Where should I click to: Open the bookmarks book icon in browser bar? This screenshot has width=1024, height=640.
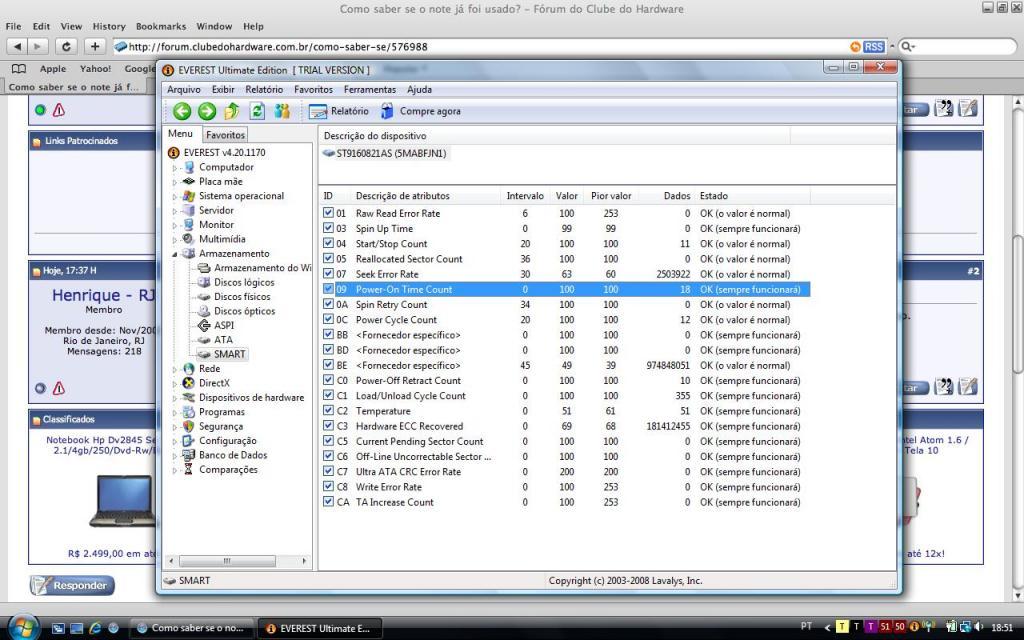19,69
